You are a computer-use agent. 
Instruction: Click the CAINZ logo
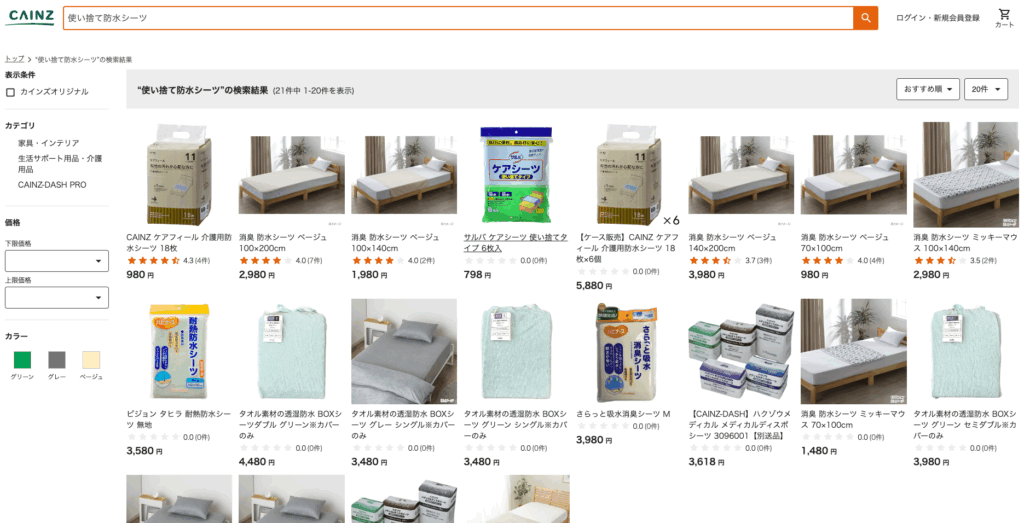click(30, 18)
